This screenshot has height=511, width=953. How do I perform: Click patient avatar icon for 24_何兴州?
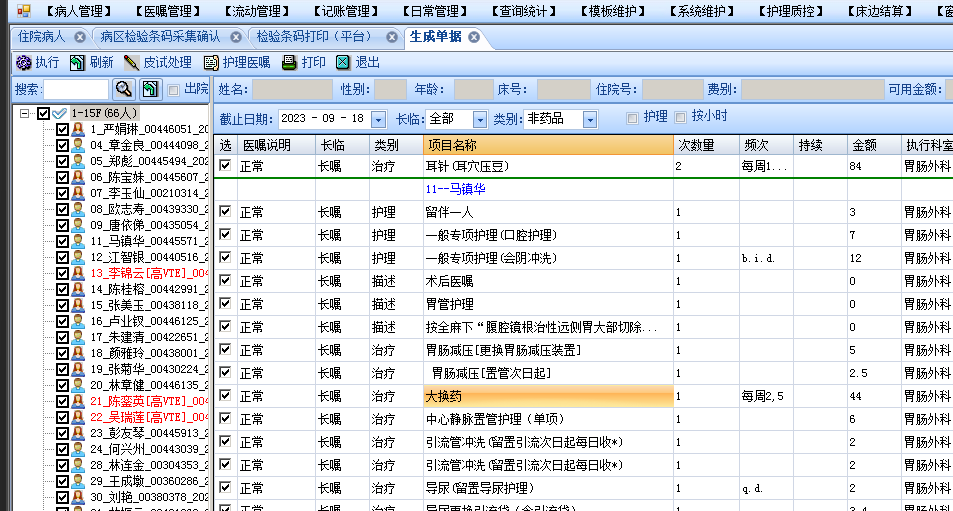(78, 449)
